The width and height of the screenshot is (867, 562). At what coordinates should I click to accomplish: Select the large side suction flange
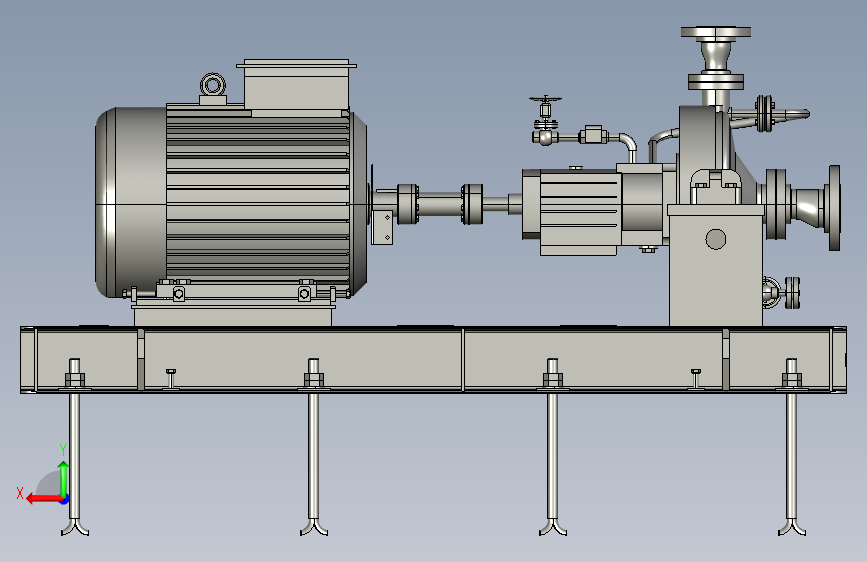pos(834,207)
